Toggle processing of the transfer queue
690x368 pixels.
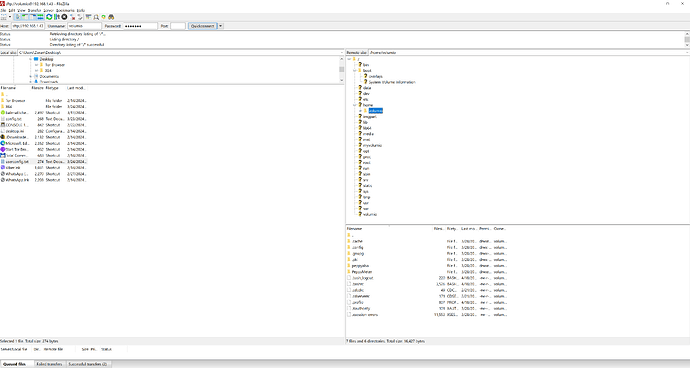(x=57, y=17)
